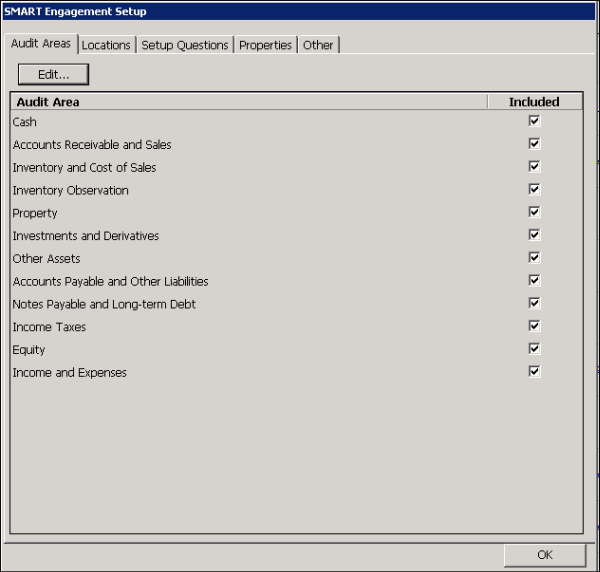The height and width of the screenshot is (572, 600).
Task: Select the Other Assets row
Action: (x=297, y=259)
